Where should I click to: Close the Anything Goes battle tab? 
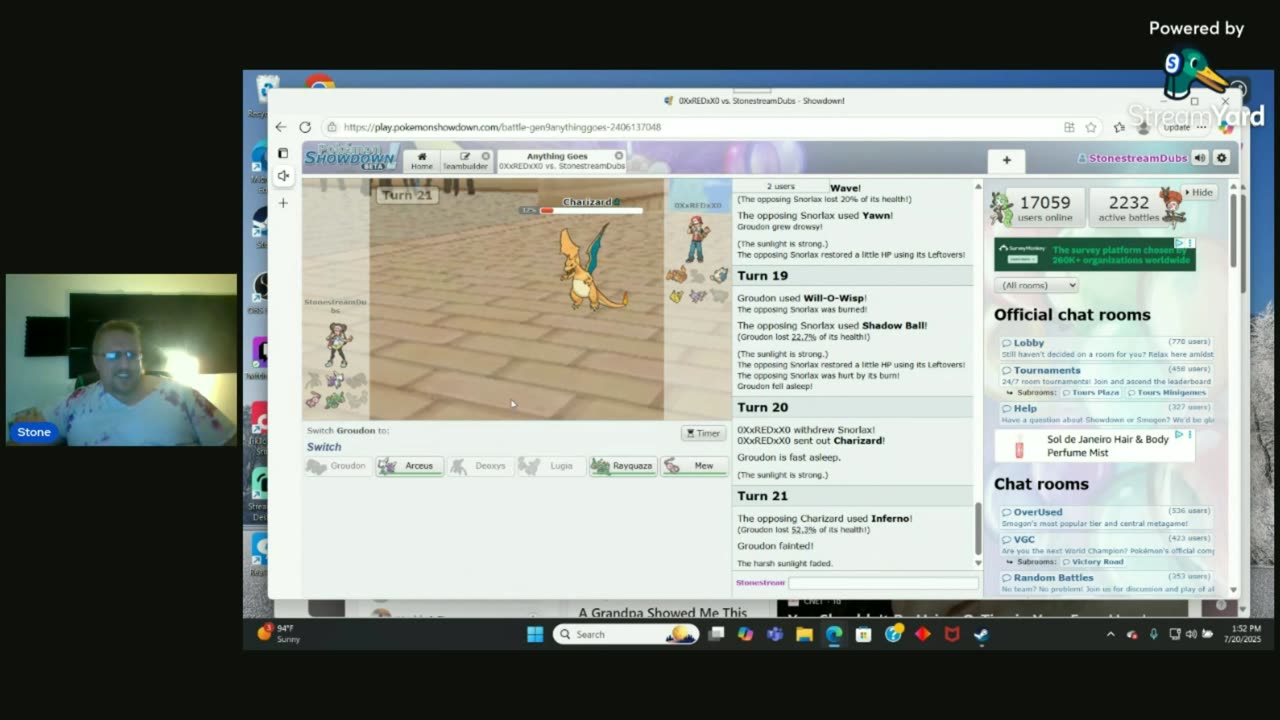619,156
